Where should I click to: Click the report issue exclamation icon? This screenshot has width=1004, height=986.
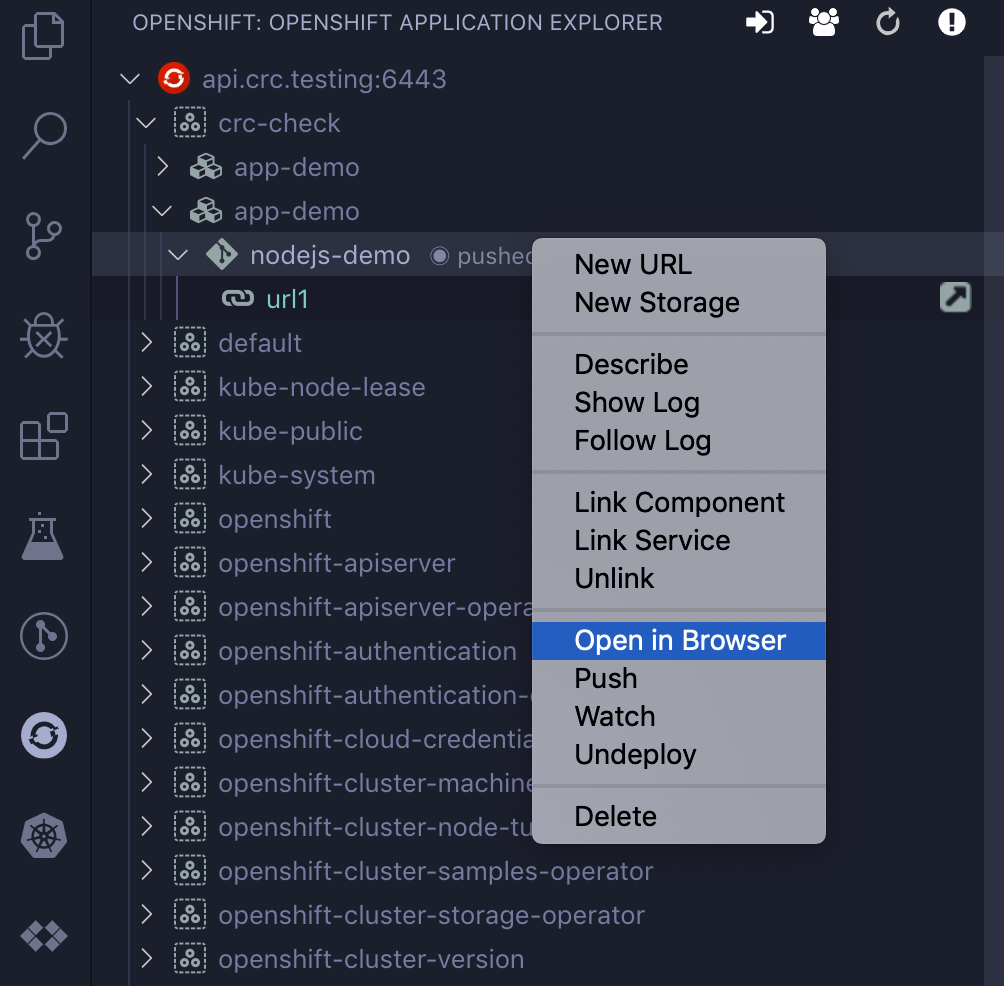click(951, 23)
